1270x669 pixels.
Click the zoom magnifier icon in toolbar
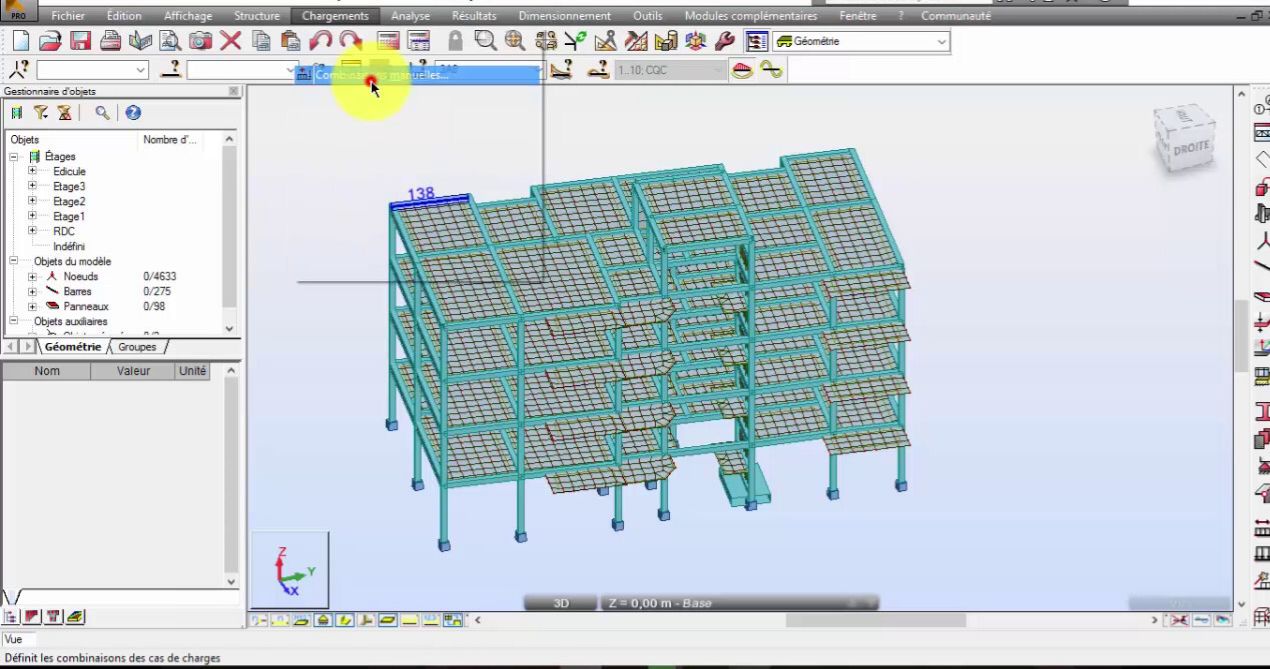coord(485,41)
